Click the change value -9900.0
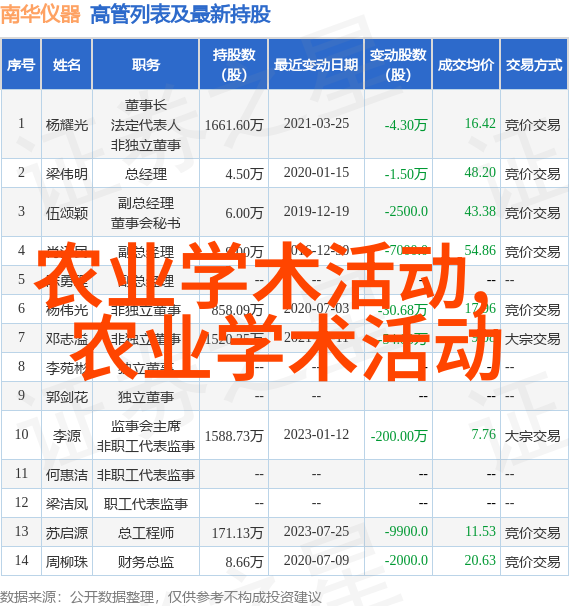Image resolution: width=569 pixels, height=606 pixels. [406, 532]
